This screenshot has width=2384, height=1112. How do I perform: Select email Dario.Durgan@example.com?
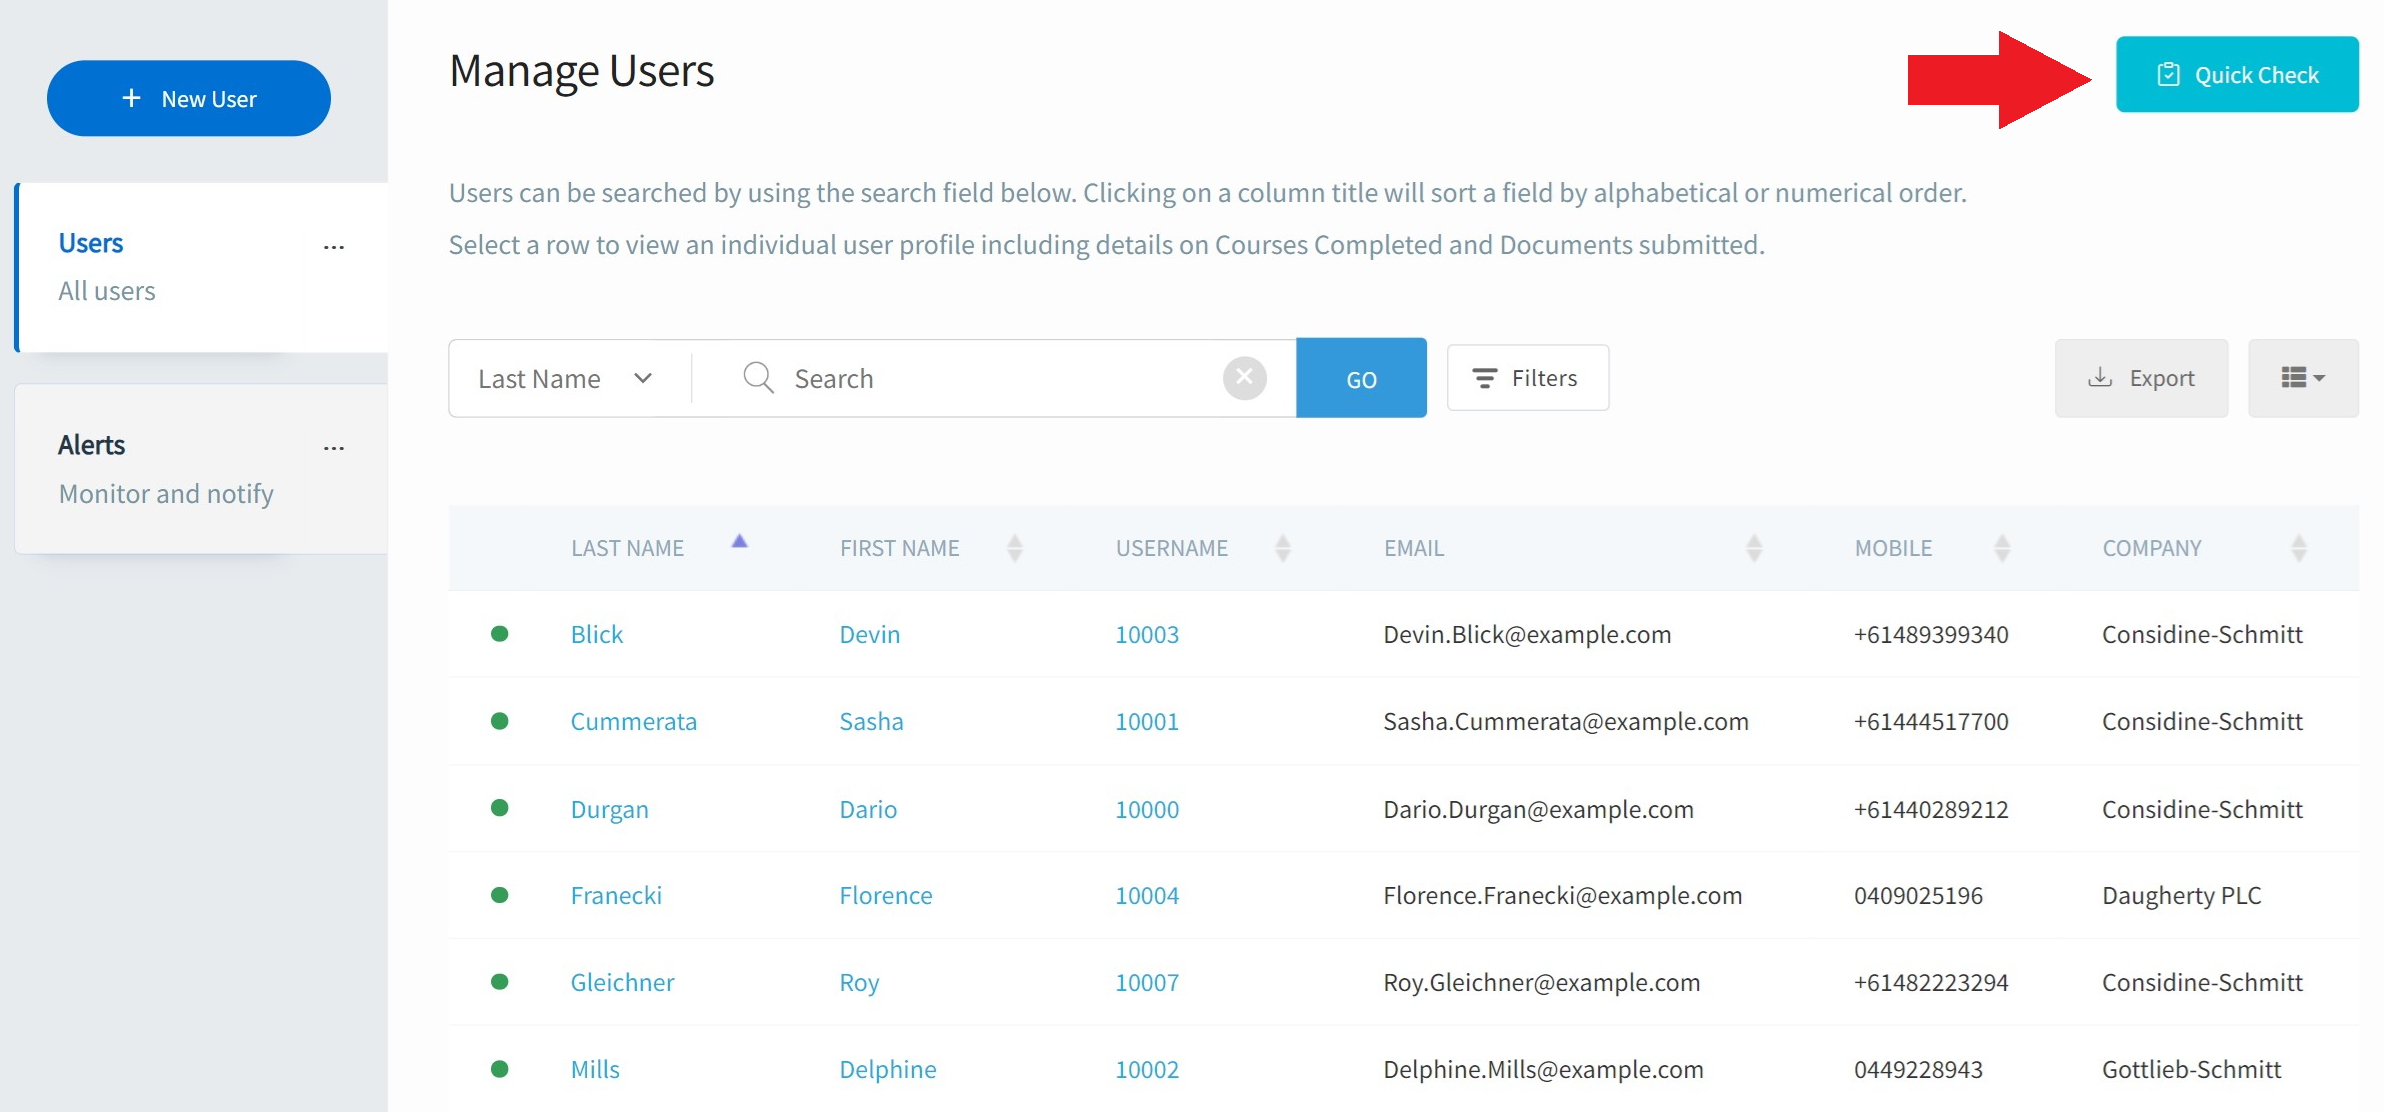click(1538, 810)
